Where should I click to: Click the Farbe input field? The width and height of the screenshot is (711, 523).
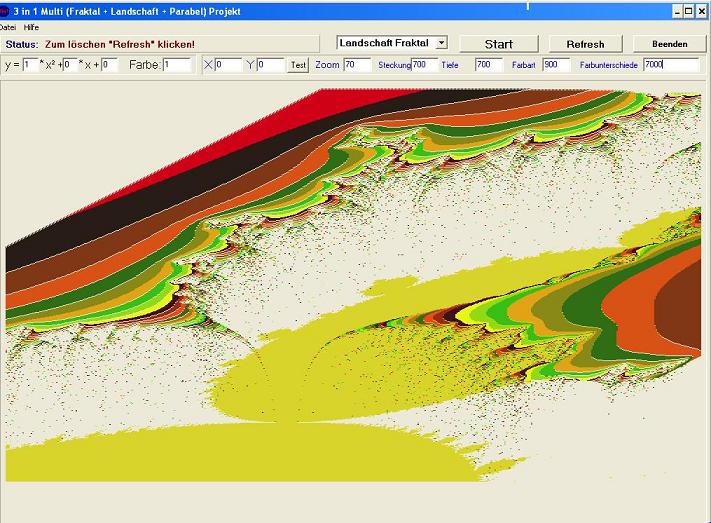point(176,65)
